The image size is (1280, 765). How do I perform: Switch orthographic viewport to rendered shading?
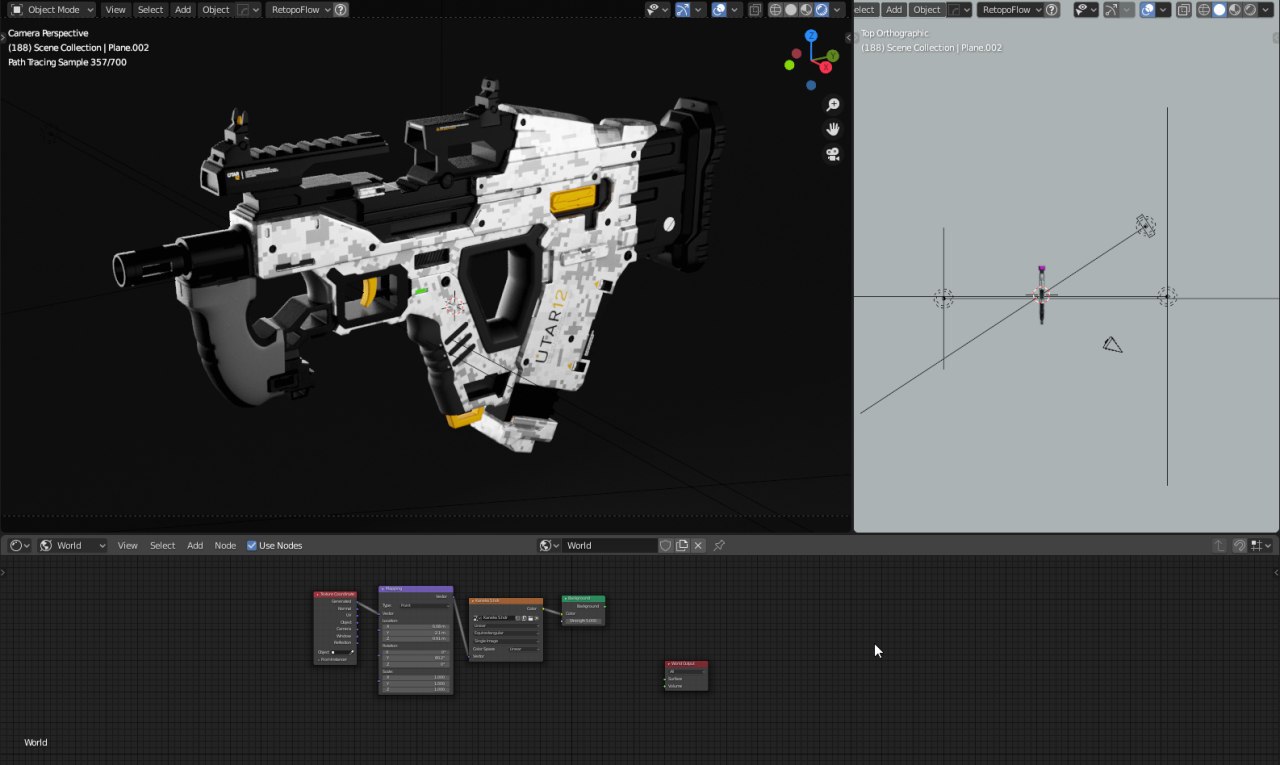click(x=1250, y=10)
